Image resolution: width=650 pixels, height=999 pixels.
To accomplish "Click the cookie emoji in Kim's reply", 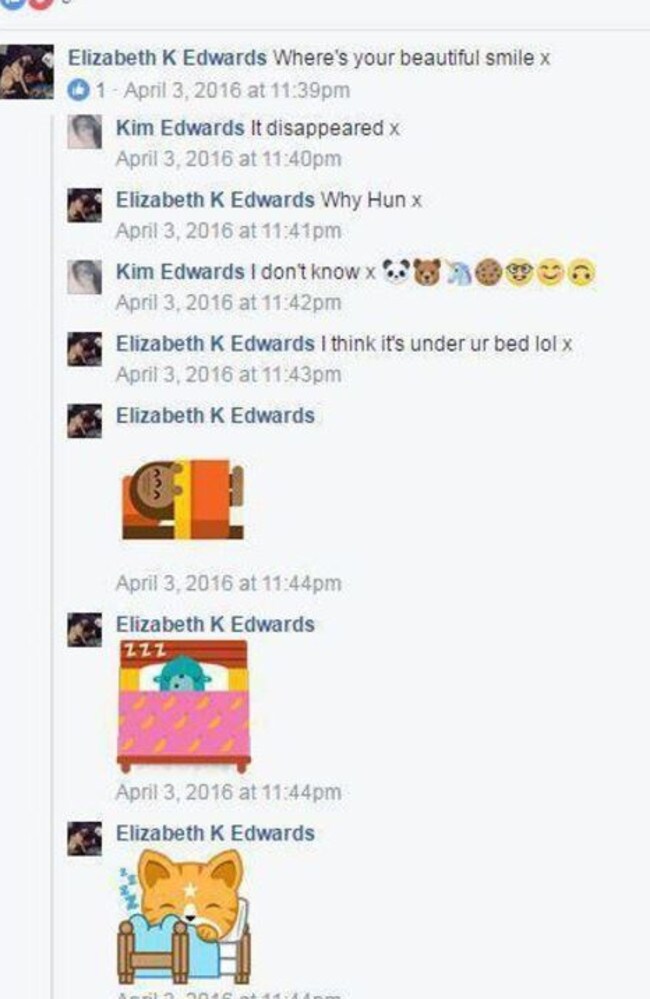I will [x=488, y=273].
